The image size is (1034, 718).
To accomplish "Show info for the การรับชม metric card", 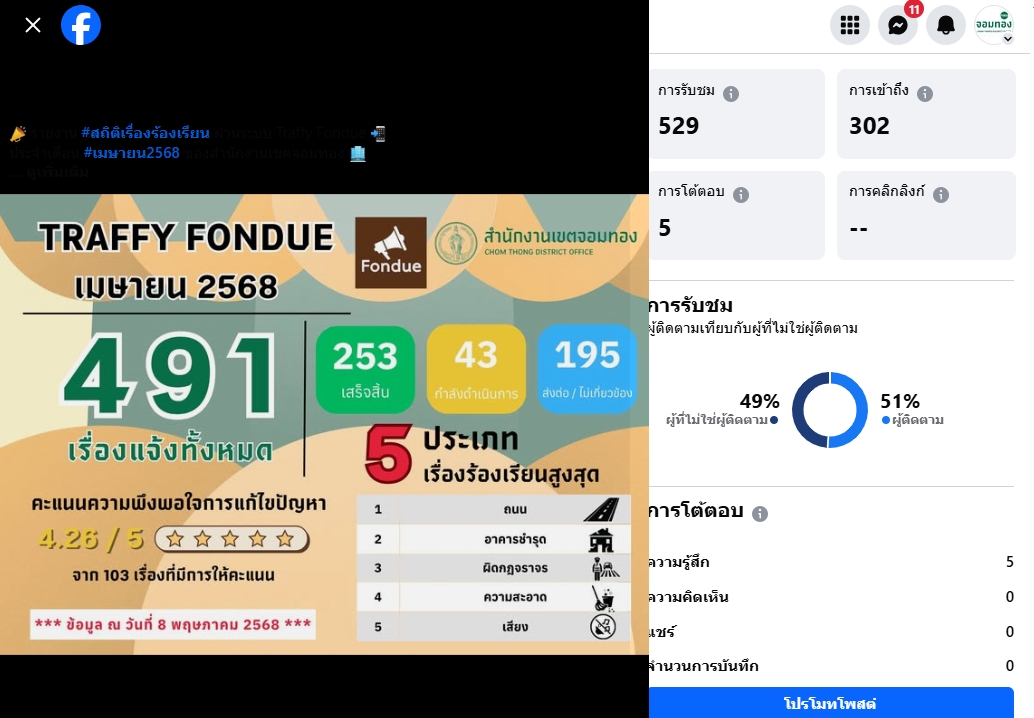I will pyautogui.click(x=731, y=94).
